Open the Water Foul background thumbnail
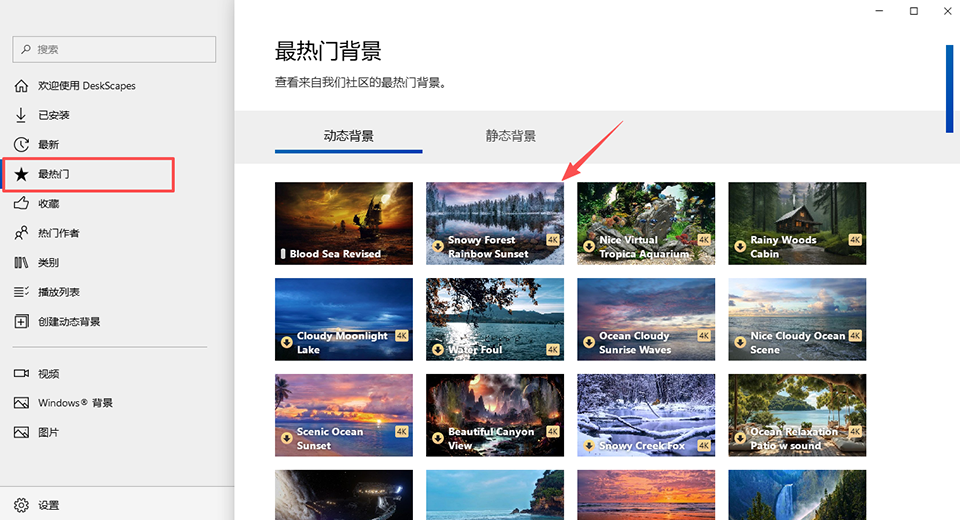The height and width of the screenshot is (520, 960). (495, 319)
